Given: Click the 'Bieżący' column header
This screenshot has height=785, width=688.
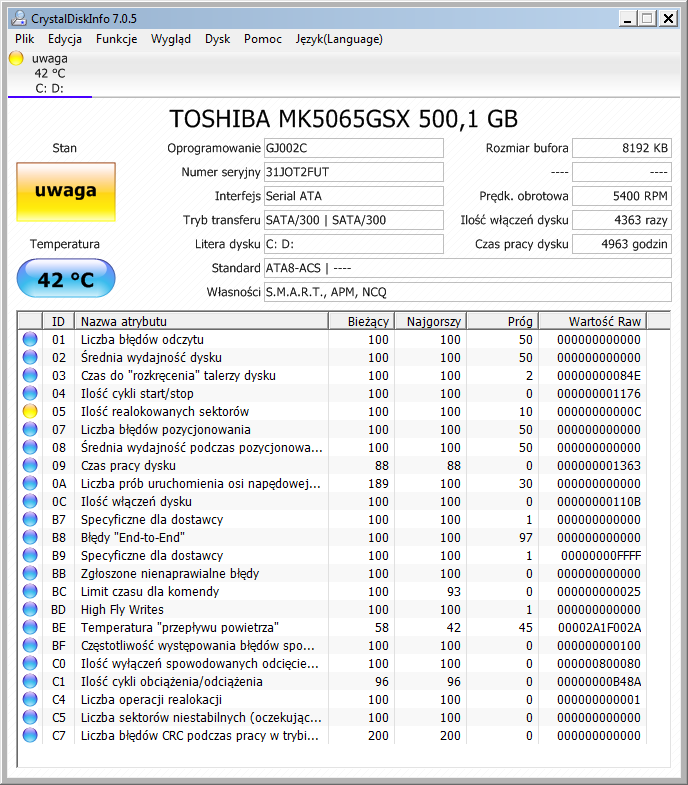Looking at the screenshot, I should pos(362,321).
